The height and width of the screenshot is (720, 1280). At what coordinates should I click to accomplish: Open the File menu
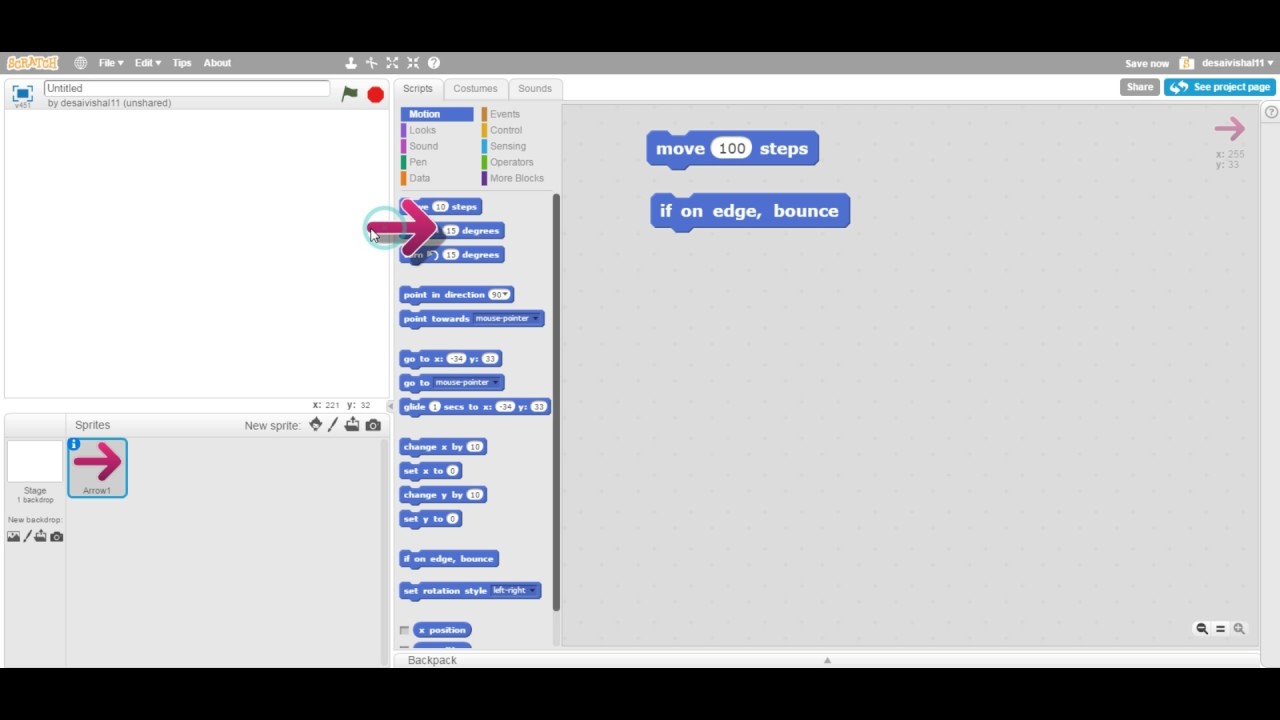pyautogui.click(x=111, y=63)
